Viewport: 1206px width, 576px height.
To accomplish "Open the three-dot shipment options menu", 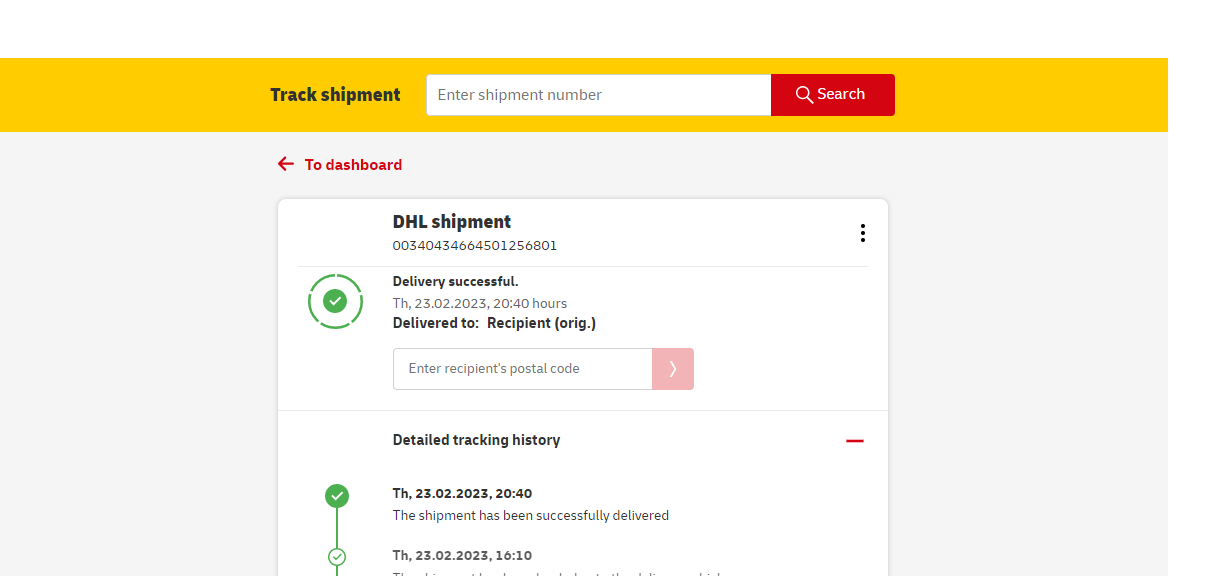I will click(x=862, y=233).
